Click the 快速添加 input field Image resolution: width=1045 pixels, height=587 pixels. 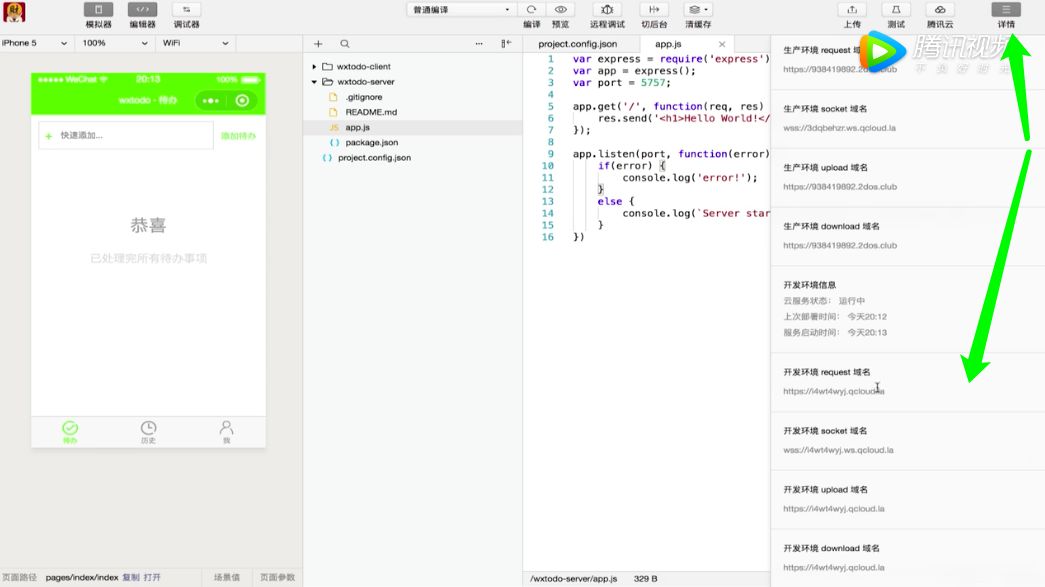[x=130, y=136]
